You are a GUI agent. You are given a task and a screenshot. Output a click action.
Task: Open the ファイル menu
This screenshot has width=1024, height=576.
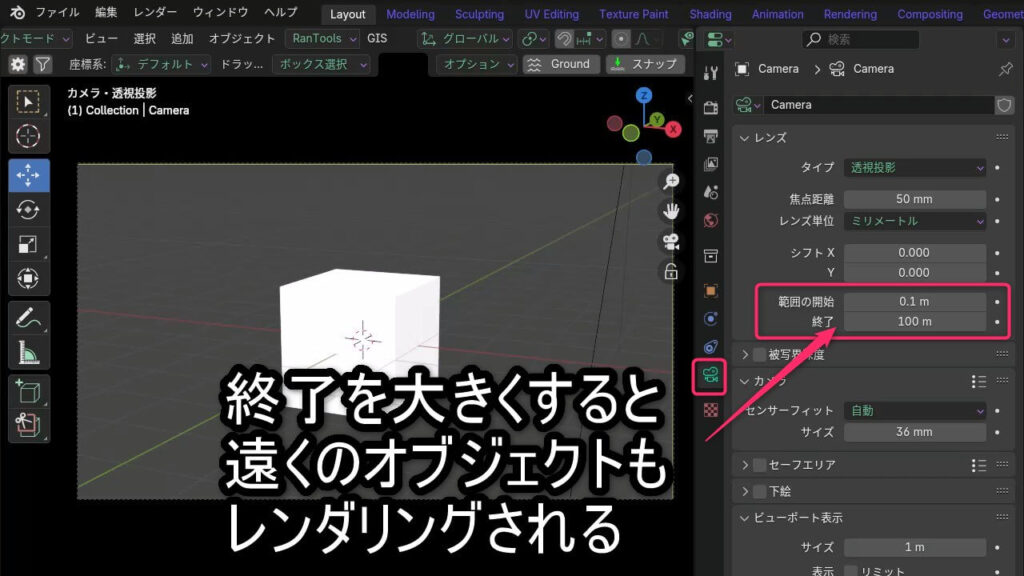57,12
